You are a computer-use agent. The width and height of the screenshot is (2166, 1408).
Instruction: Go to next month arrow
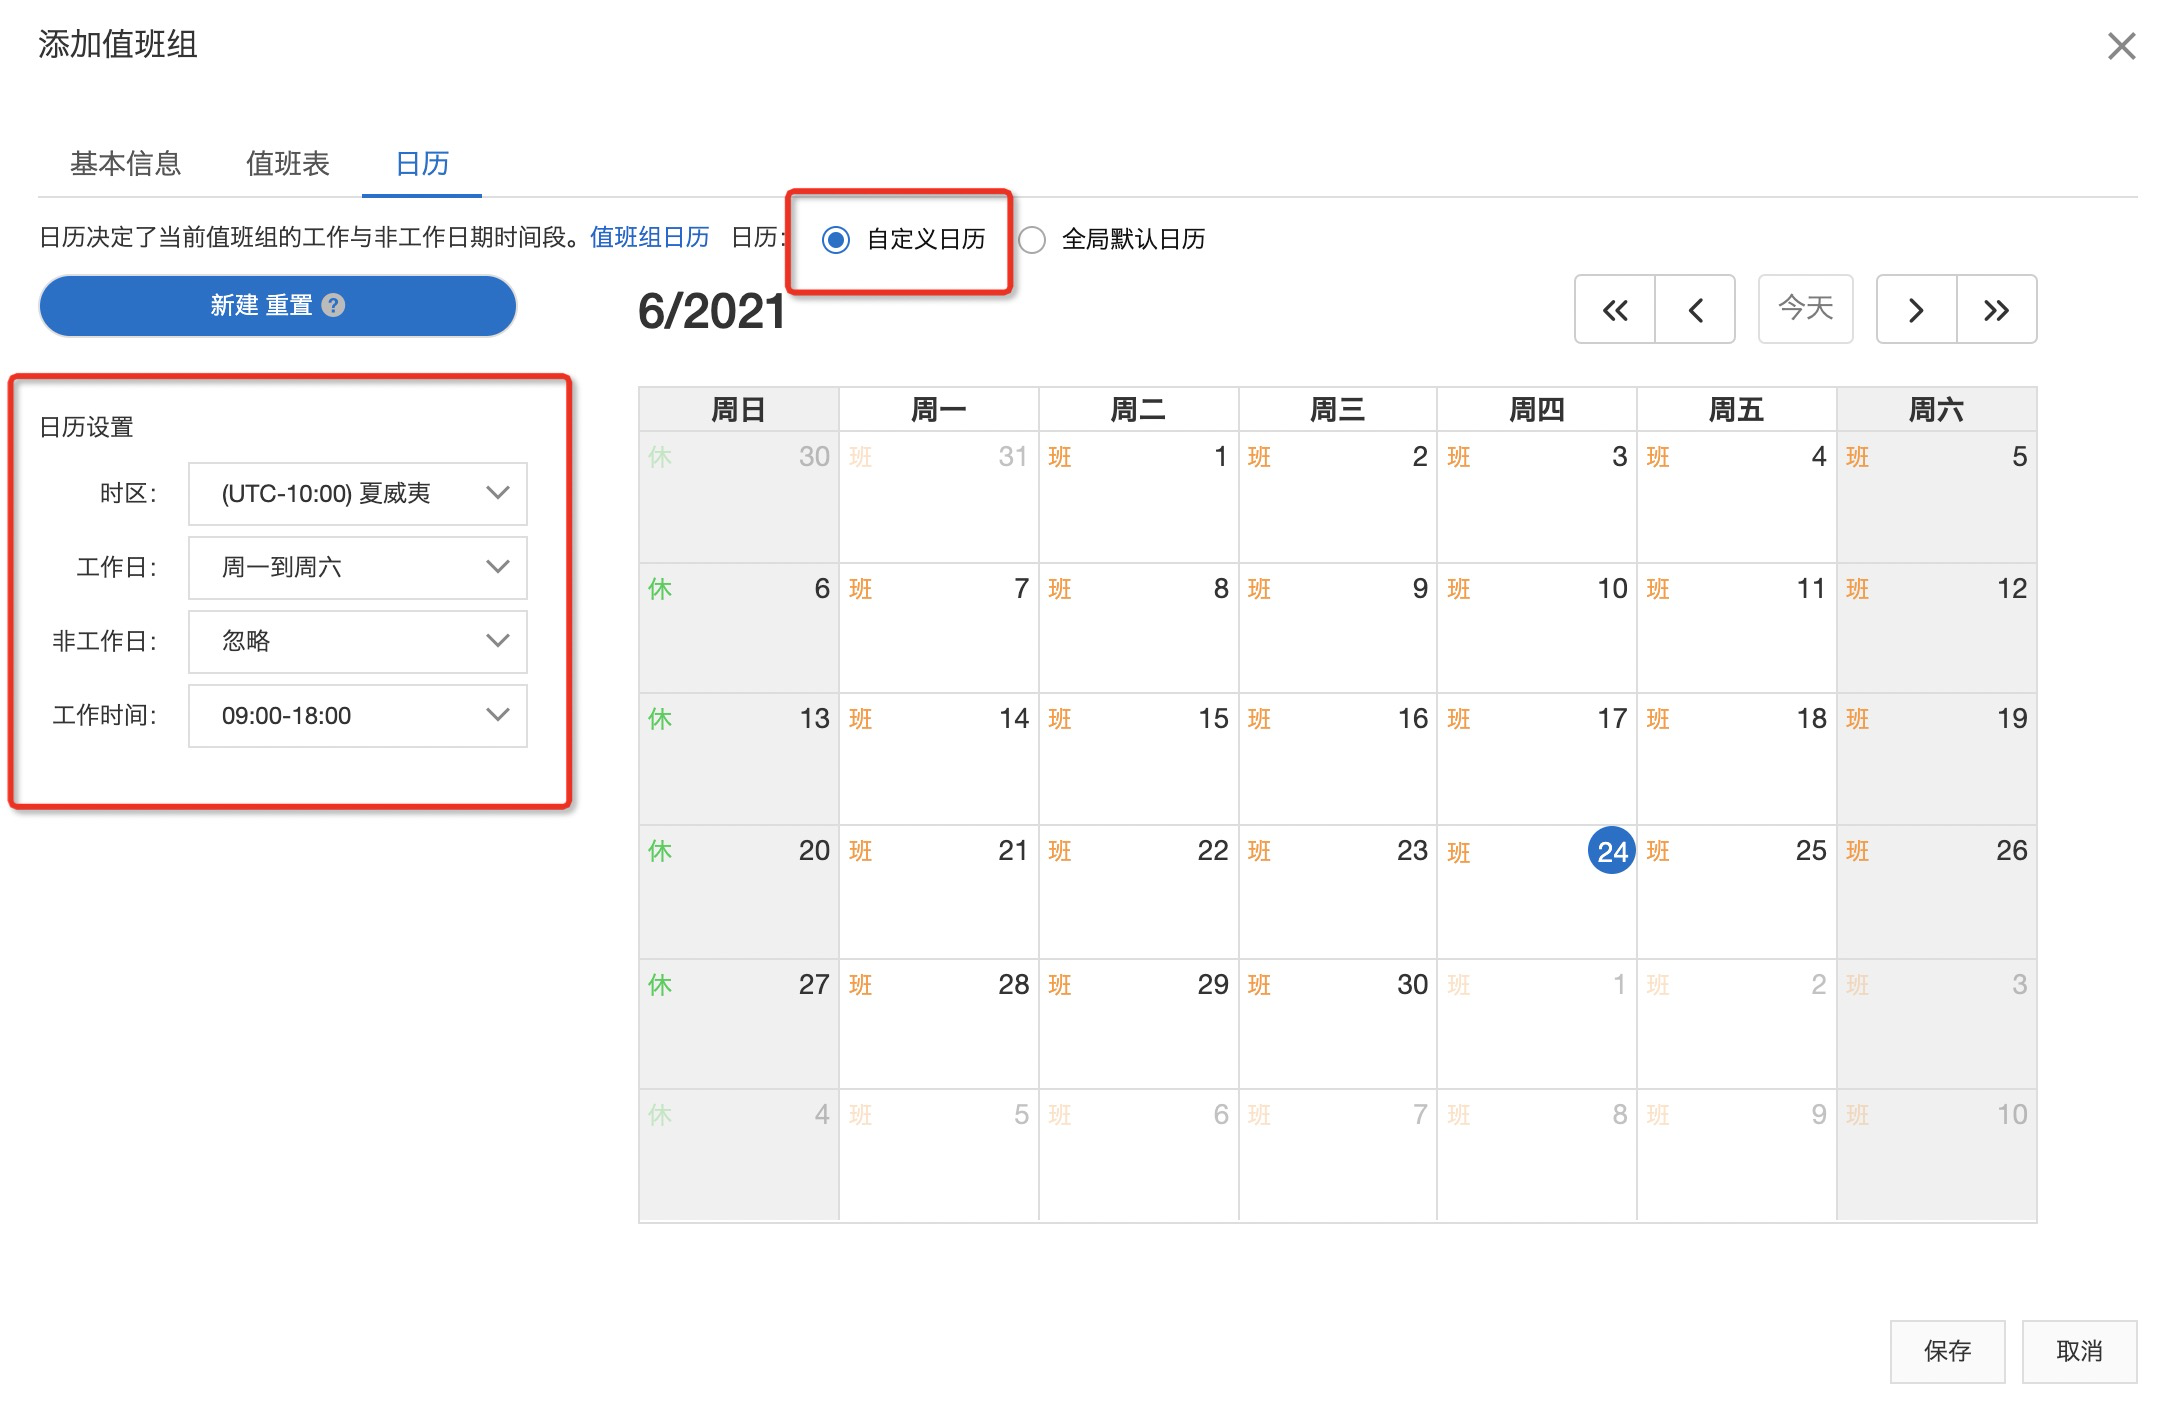point(1916,310)
